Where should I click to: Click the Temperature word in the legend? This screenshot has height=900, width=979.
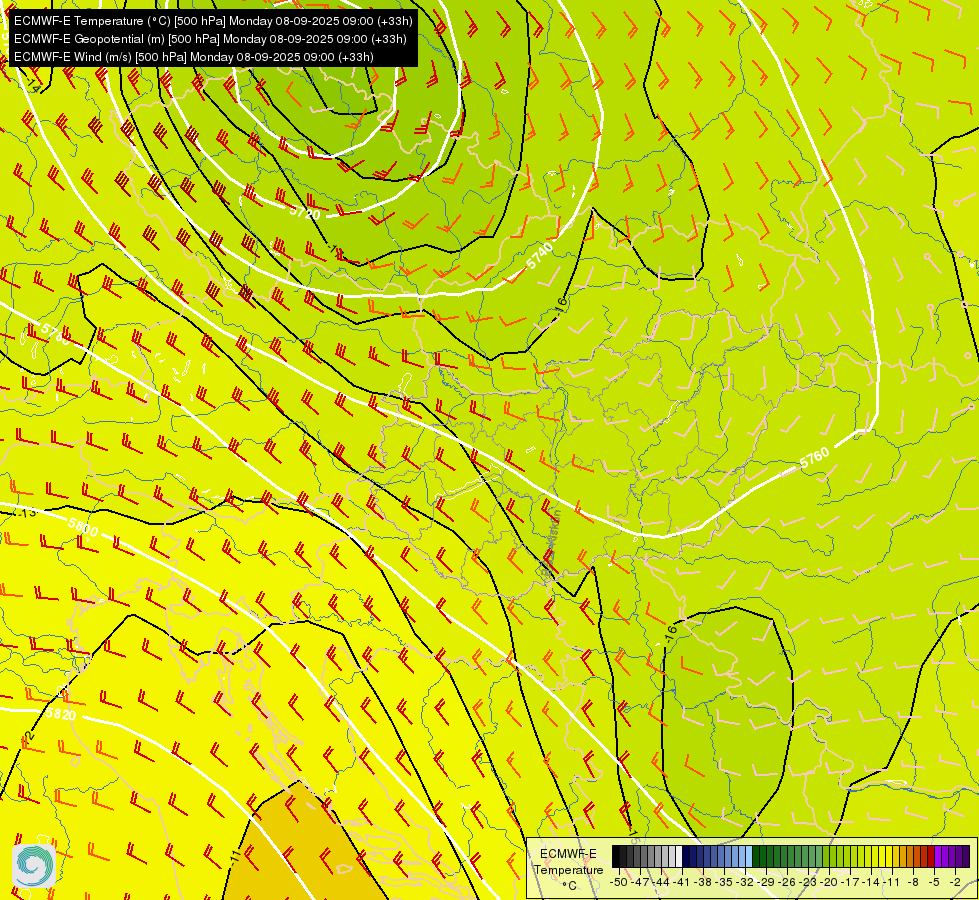pos(569,870)
